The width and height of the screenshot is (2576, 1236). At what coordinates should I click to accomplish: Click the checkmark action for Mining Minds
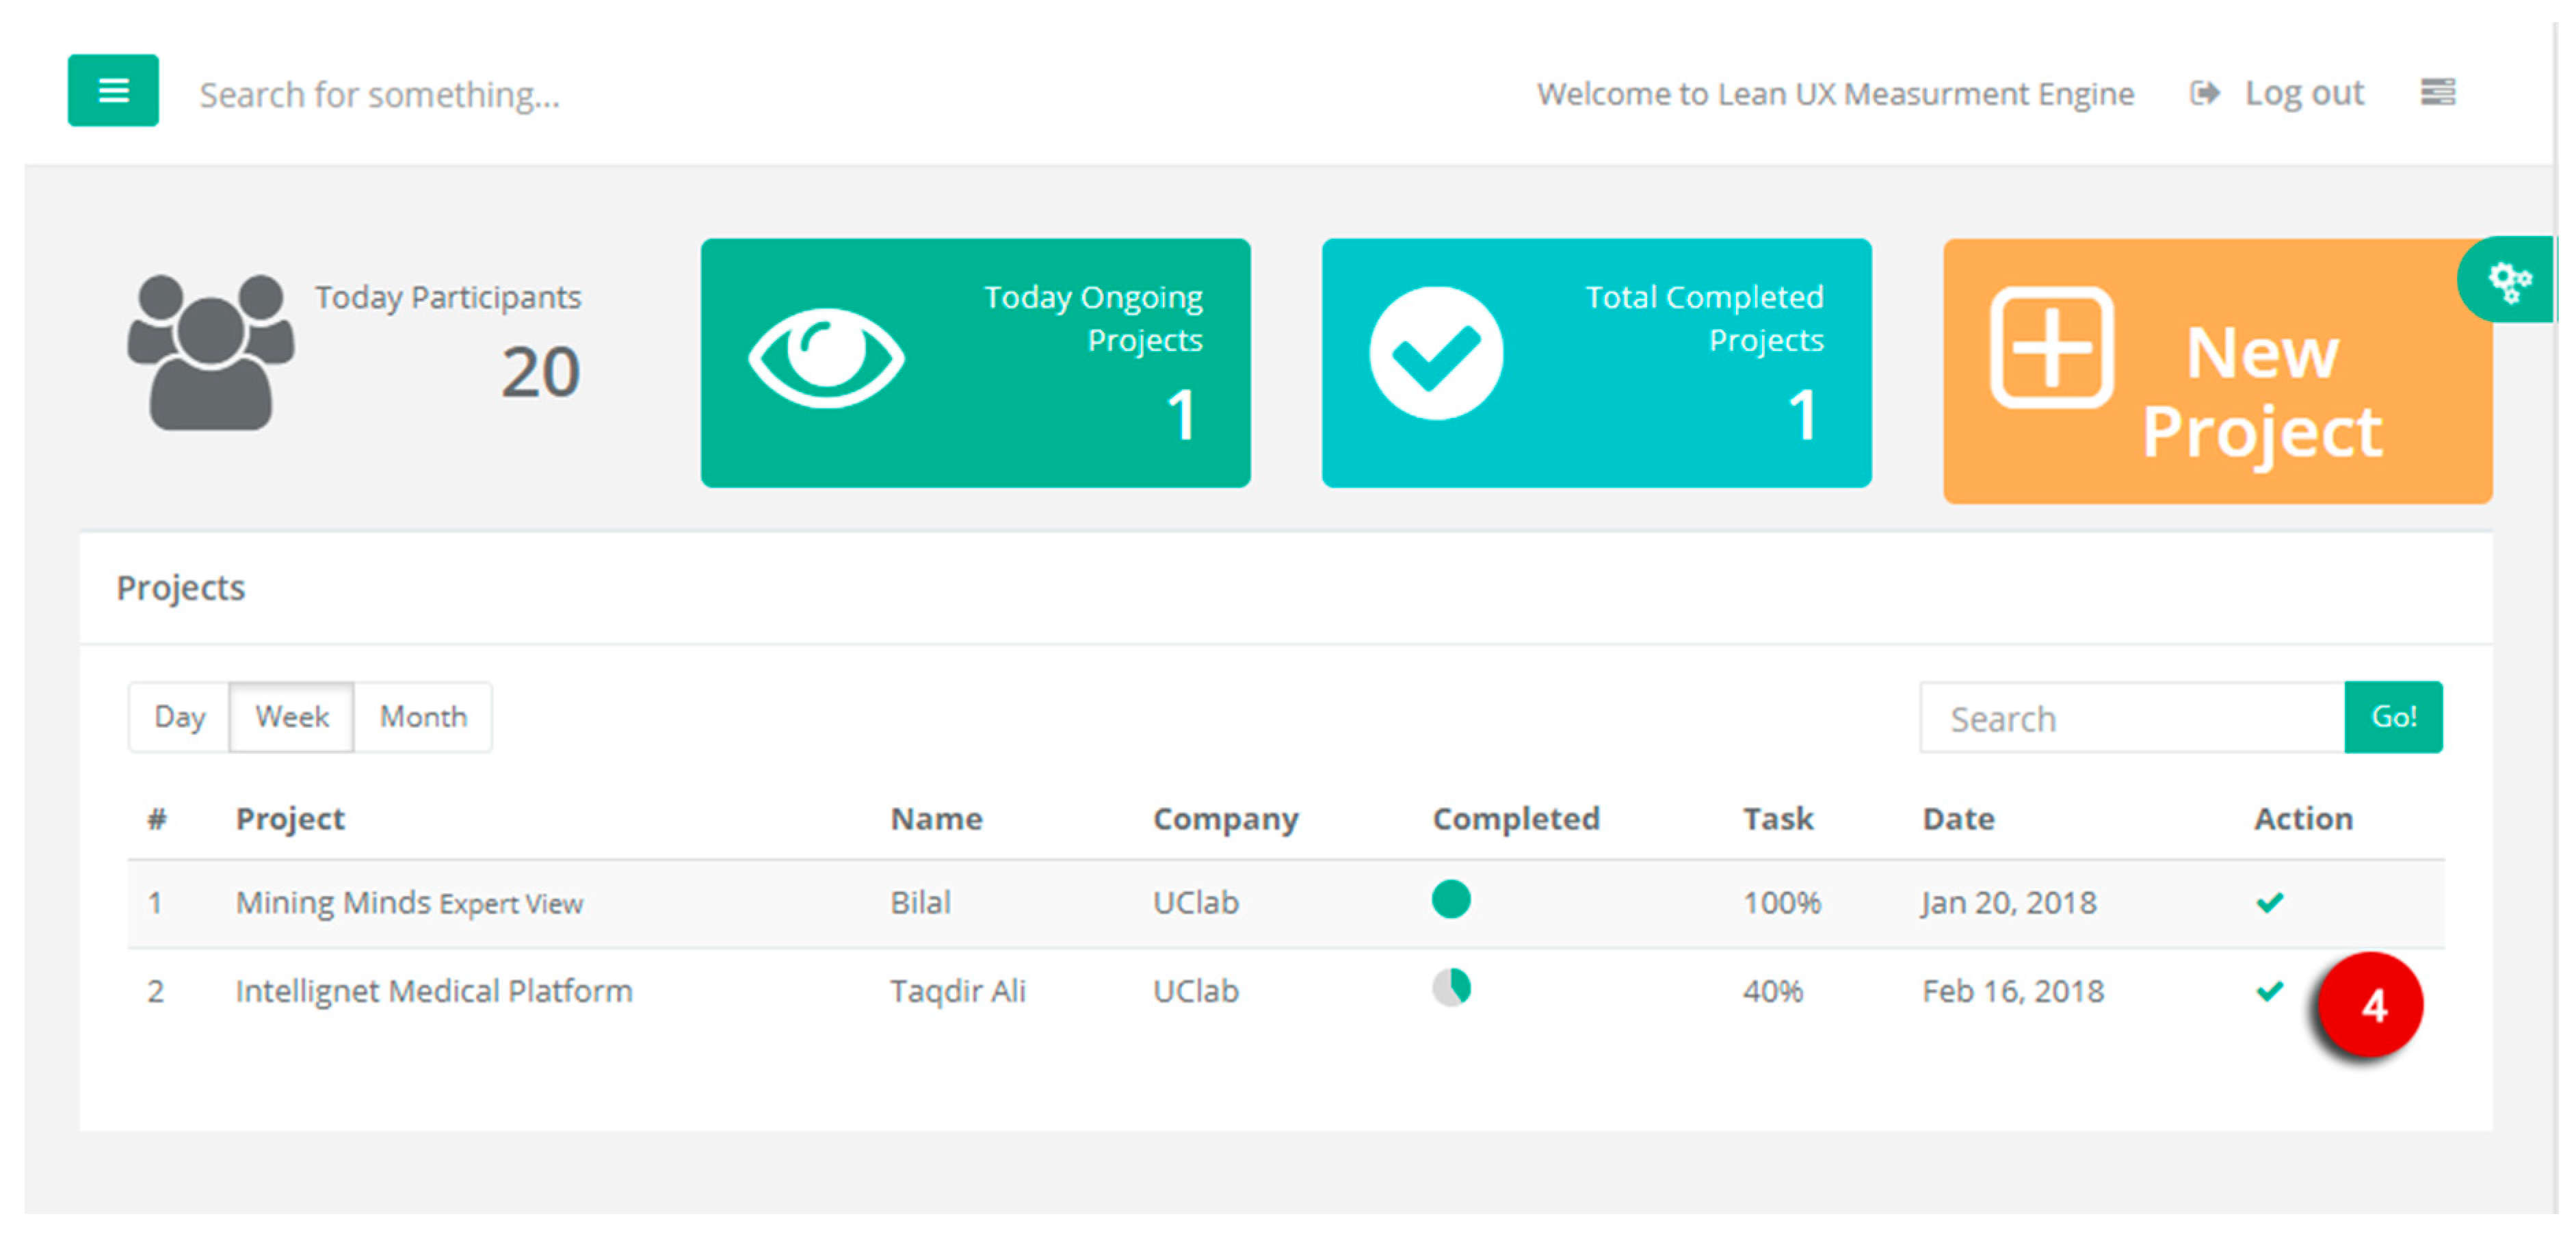click(2269, 903)
